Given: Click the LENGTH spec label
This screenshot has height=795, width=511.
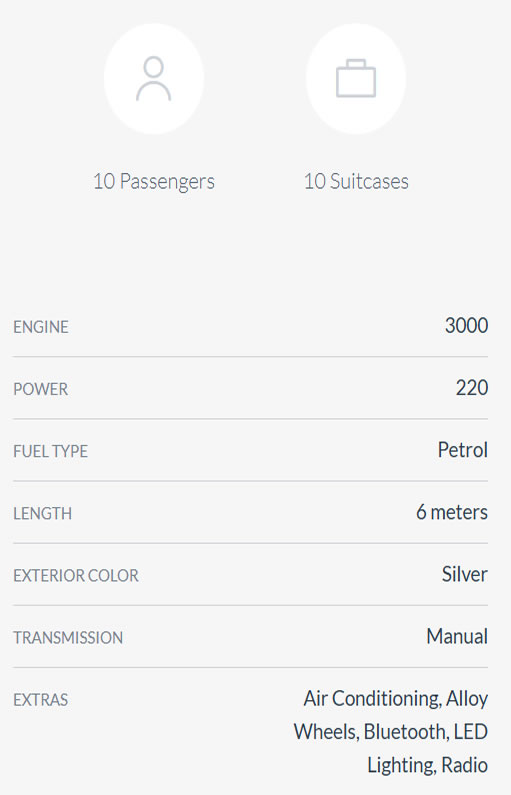Looking at the screenshot, I should tap(43, 514).
